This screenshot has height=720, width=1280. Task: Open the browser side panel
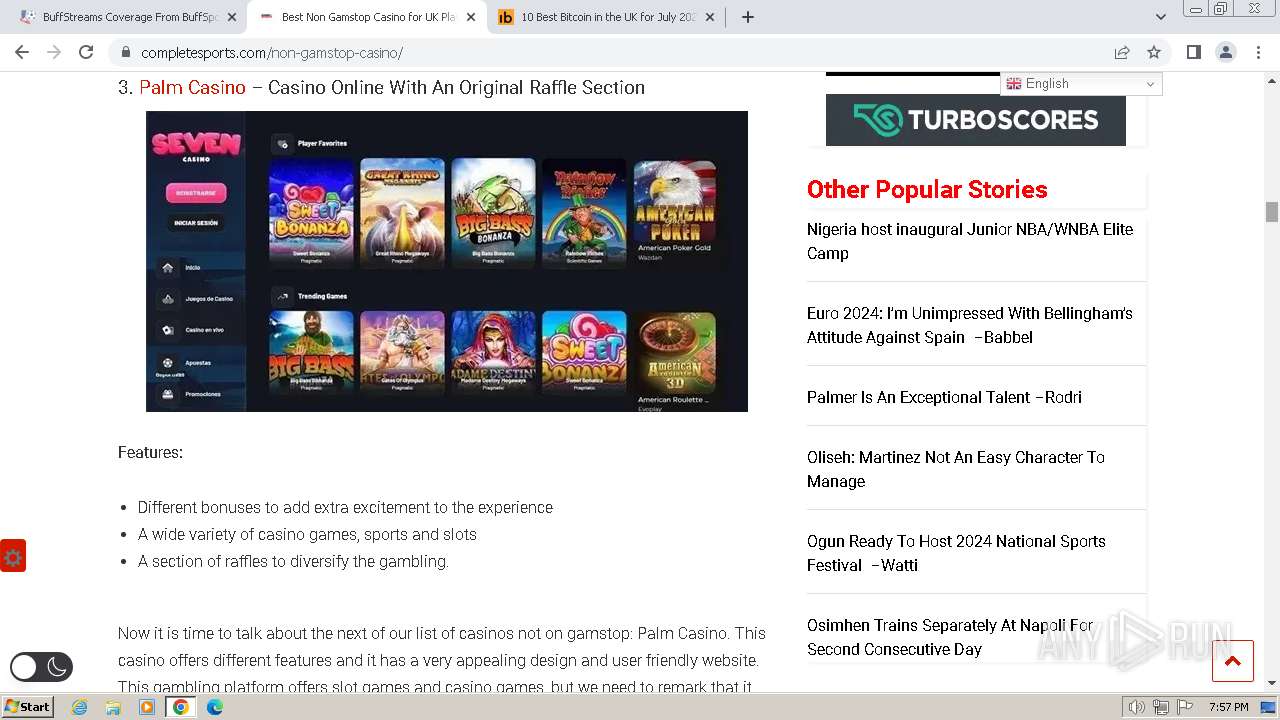tap(1193, 52)
